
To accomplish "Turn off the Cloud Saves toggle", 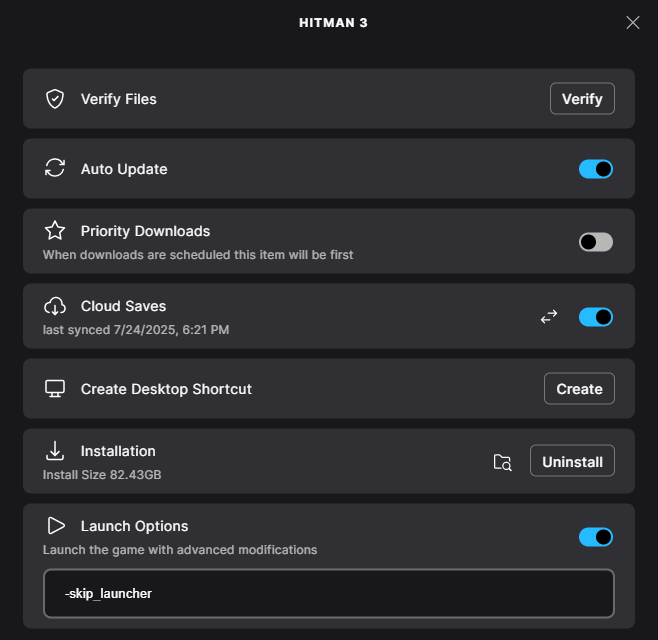I will 596,317.
